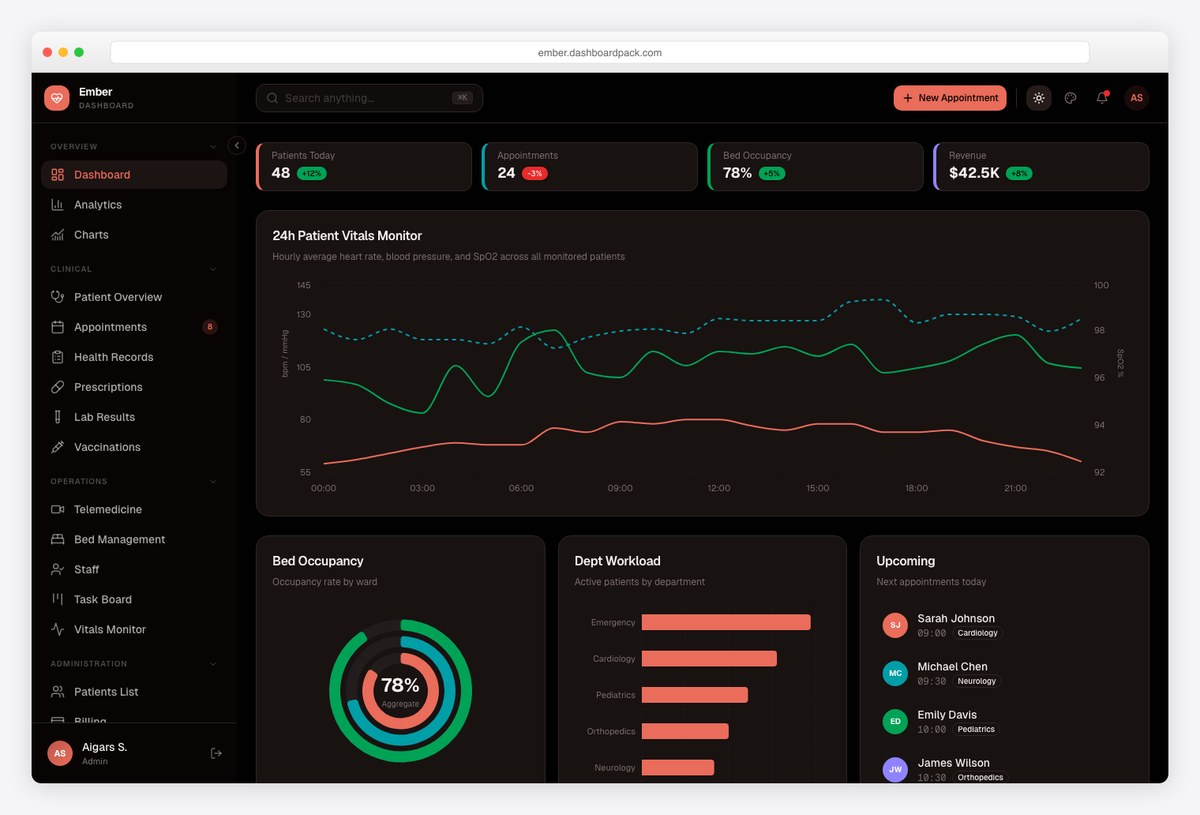Open the color palette theme icon

tap(1070, 98)
